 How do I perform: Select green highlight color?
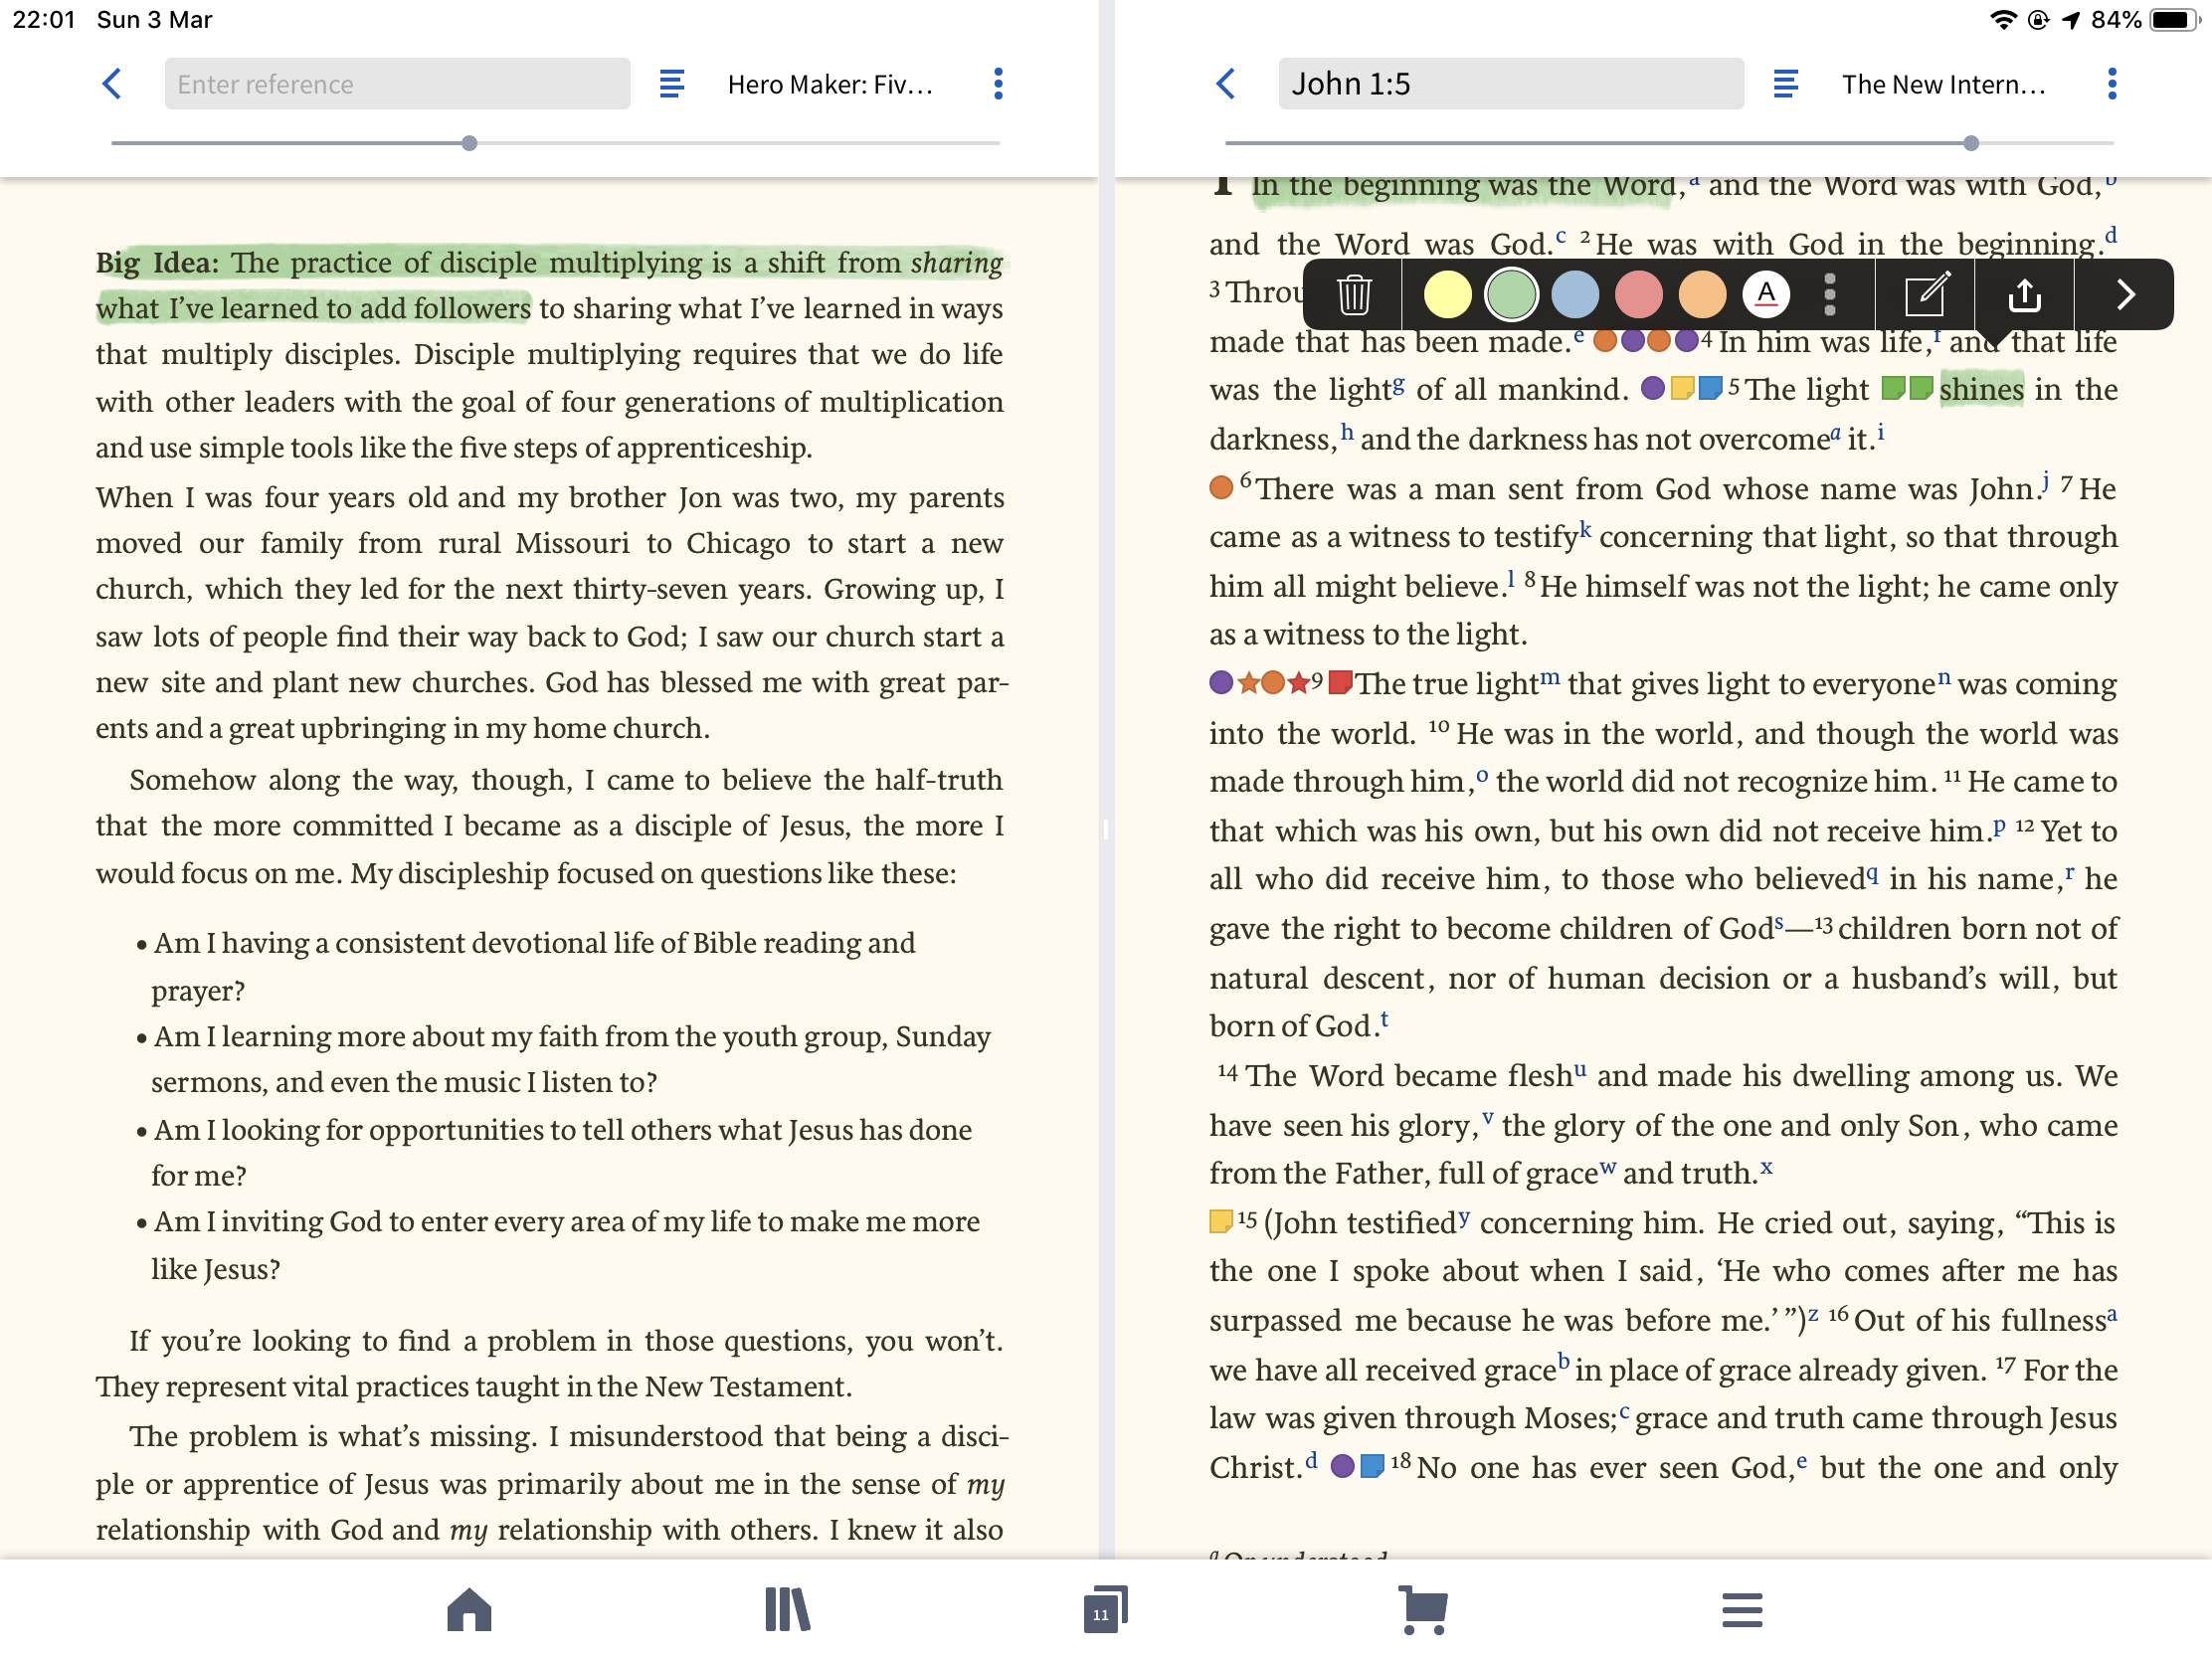pos(1511,295)
